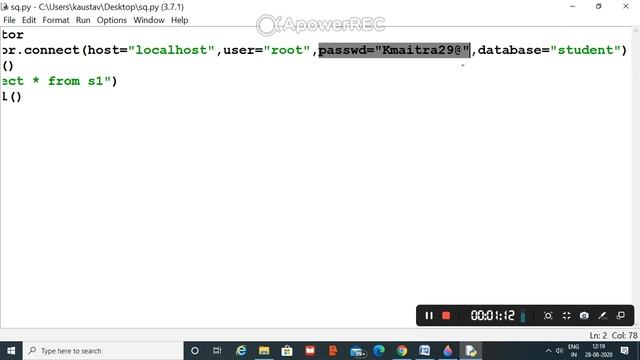Click the taskbar search box
The image size is (640, 360).
103,351
